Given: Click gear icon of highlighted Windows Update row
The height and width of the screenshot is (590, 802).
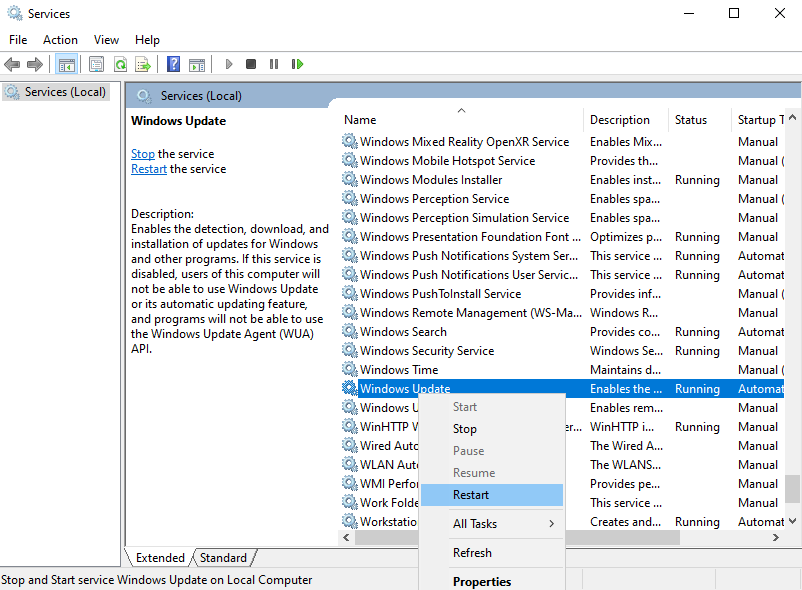Looking at the screenshot, I should tap(350, 388).
